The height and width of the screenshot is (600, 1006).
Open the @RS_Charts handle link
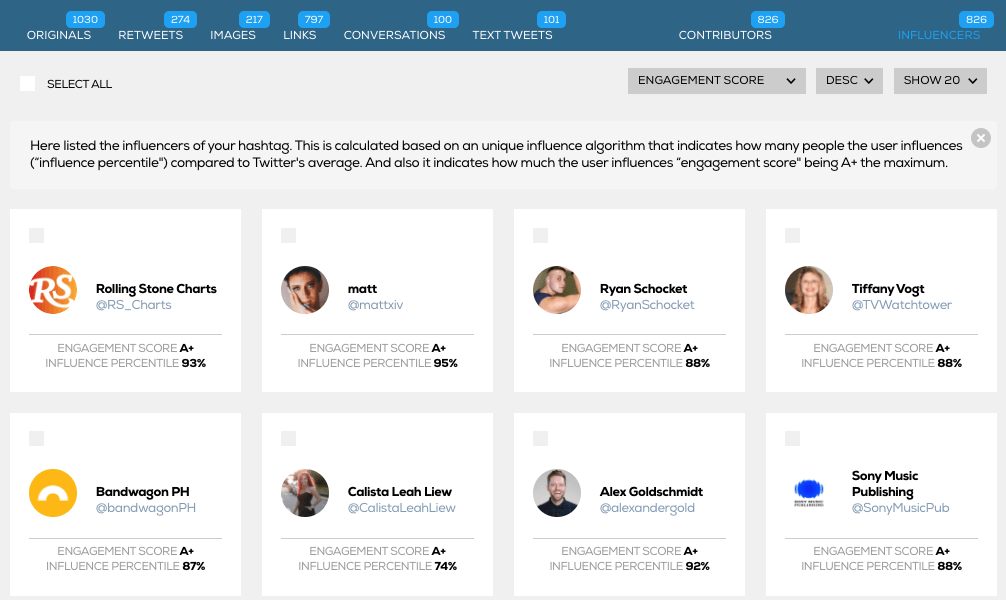[x=133, y=305]
